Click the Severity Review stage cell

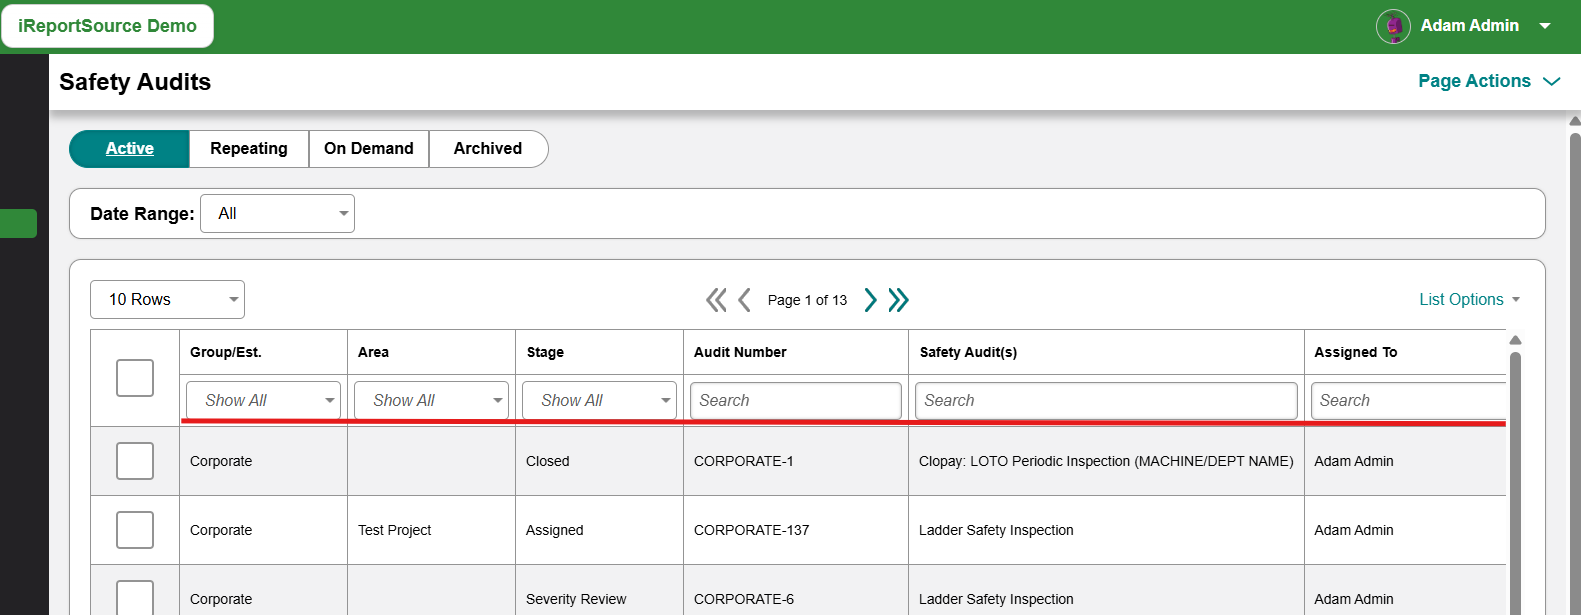[576, 599]
